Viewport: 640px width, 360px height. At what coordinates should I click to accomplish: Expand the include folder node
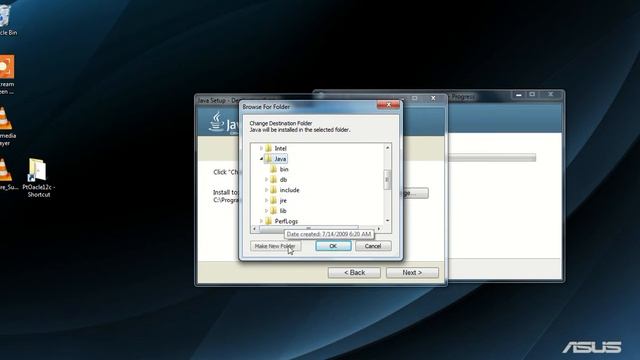tap(267, 190)
